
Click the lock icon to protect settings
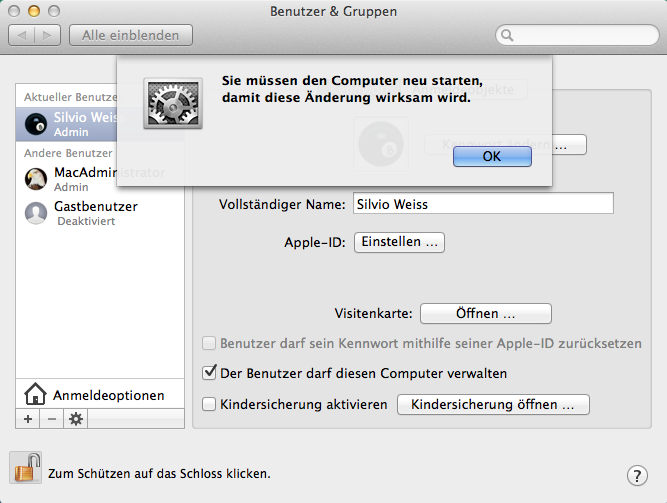[26, 467]
